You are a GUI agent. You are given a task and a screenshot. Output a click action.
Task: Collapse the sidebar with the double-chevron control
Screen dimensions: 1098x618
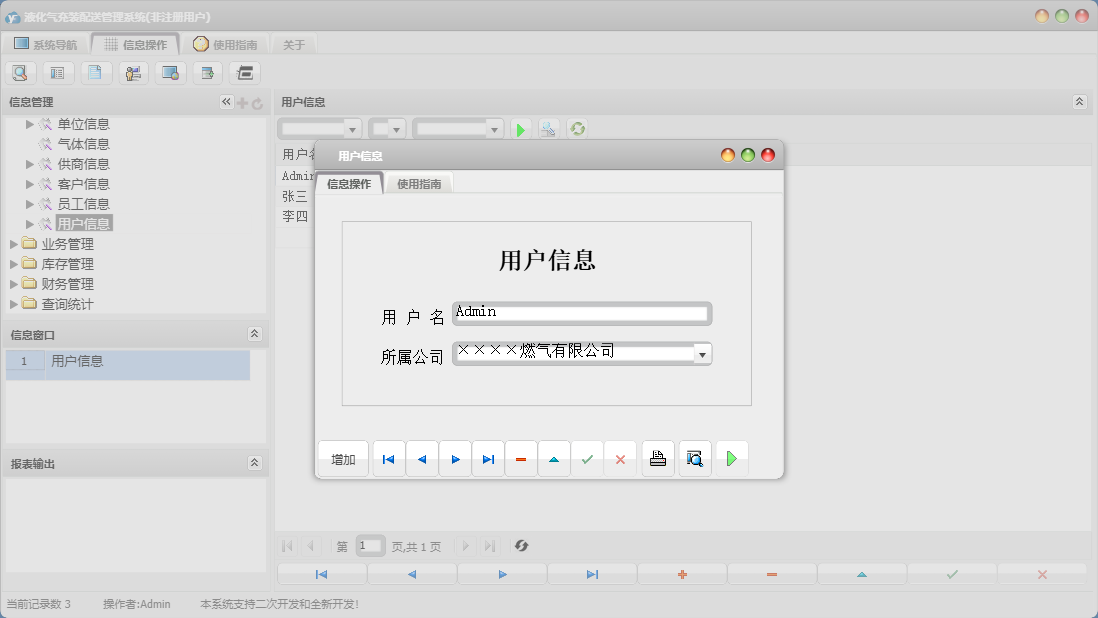225,101
